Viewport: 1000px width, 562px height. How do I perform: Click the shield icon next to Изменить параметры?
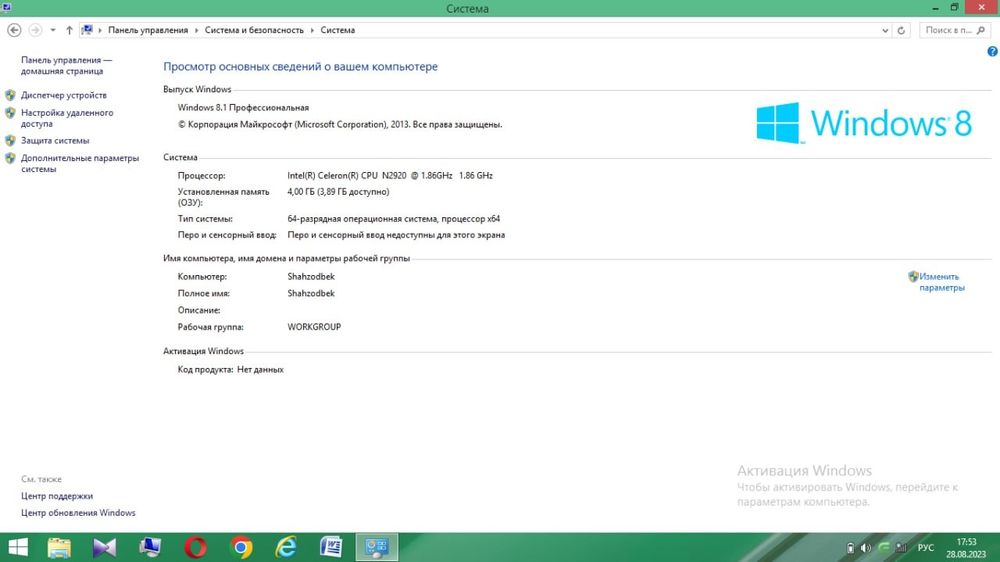[913, 276]
